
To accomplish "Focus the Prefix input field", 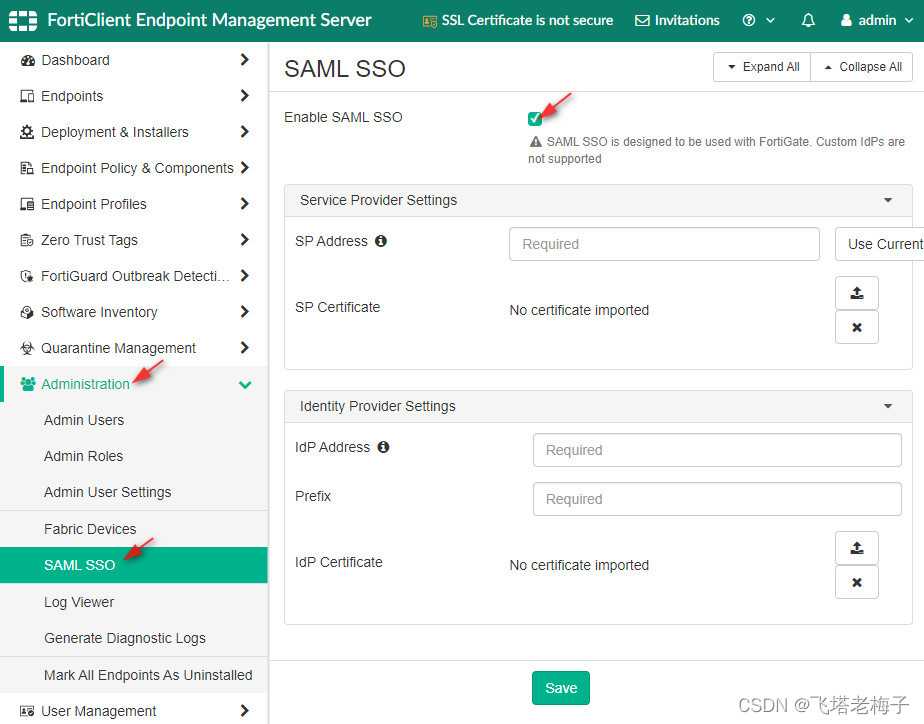I will pyautogui.click(x=717, y=499).
